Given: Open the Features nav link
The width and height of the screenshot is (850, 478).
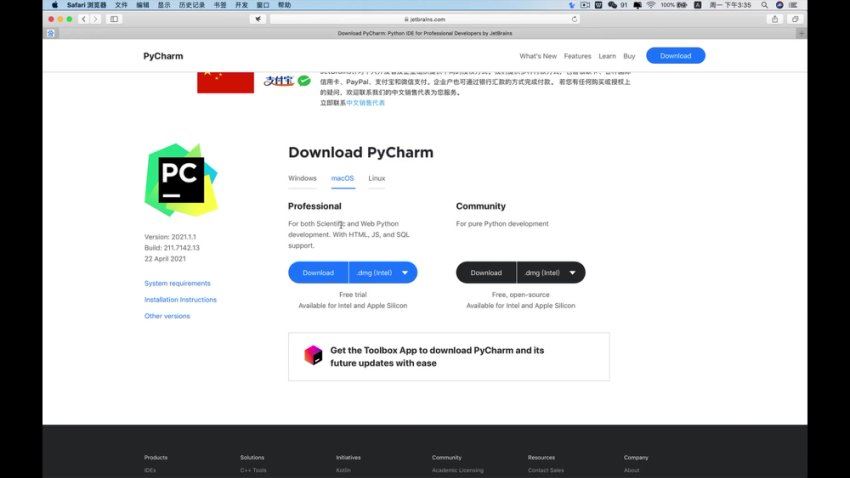Looking at the screenshot, I should tap(577, 56).
